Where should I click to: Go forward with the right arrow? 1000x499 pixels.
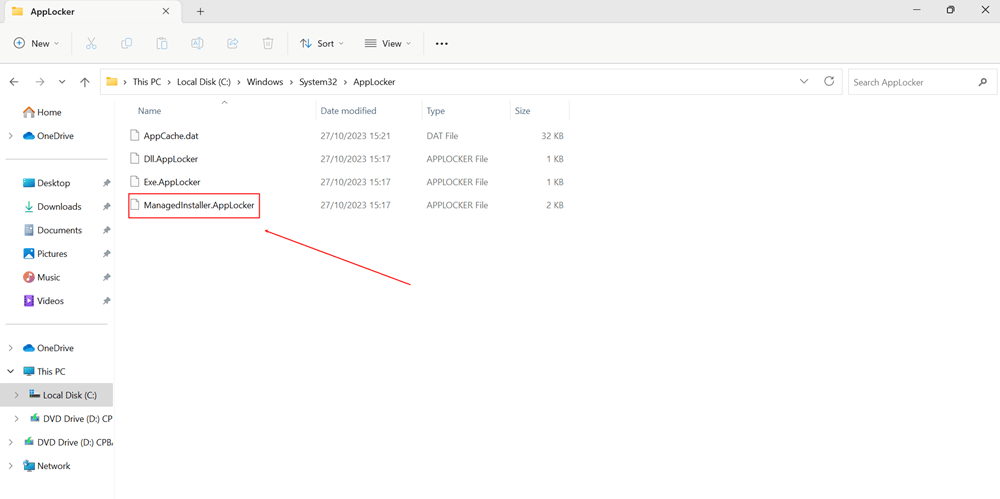pyautogui.click(x=40, y=82)
